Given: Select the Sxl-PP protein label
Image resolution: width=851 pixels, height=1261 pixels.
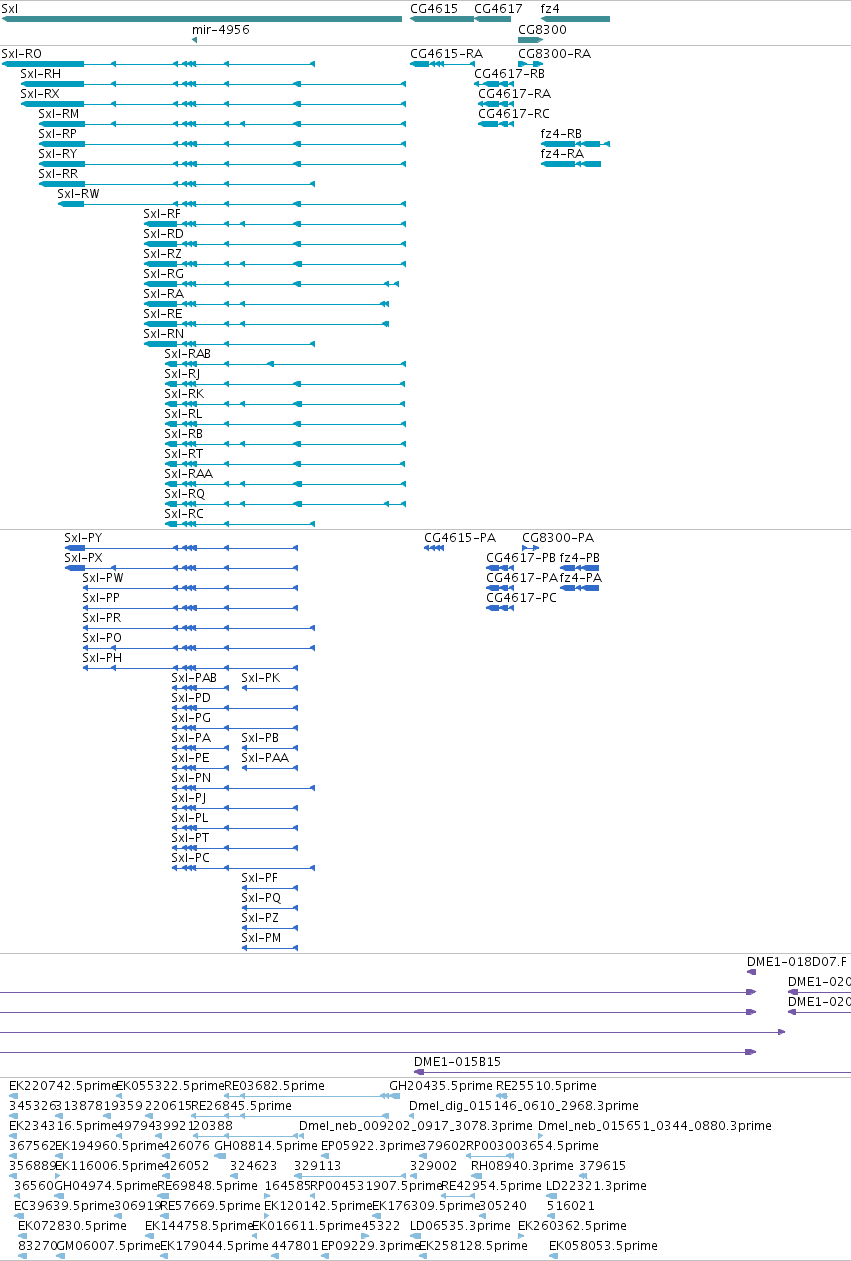Looking at the screenshot, I should coord(101,598).
